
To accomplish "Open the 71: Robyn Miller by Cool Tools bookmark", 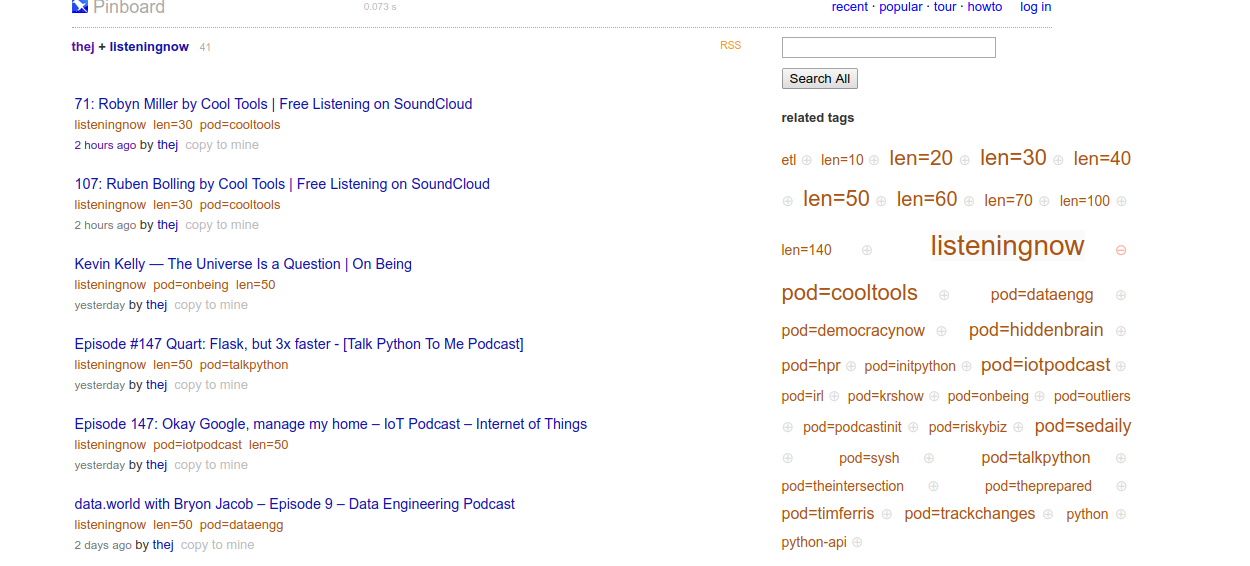I will [x=273, y=104].
